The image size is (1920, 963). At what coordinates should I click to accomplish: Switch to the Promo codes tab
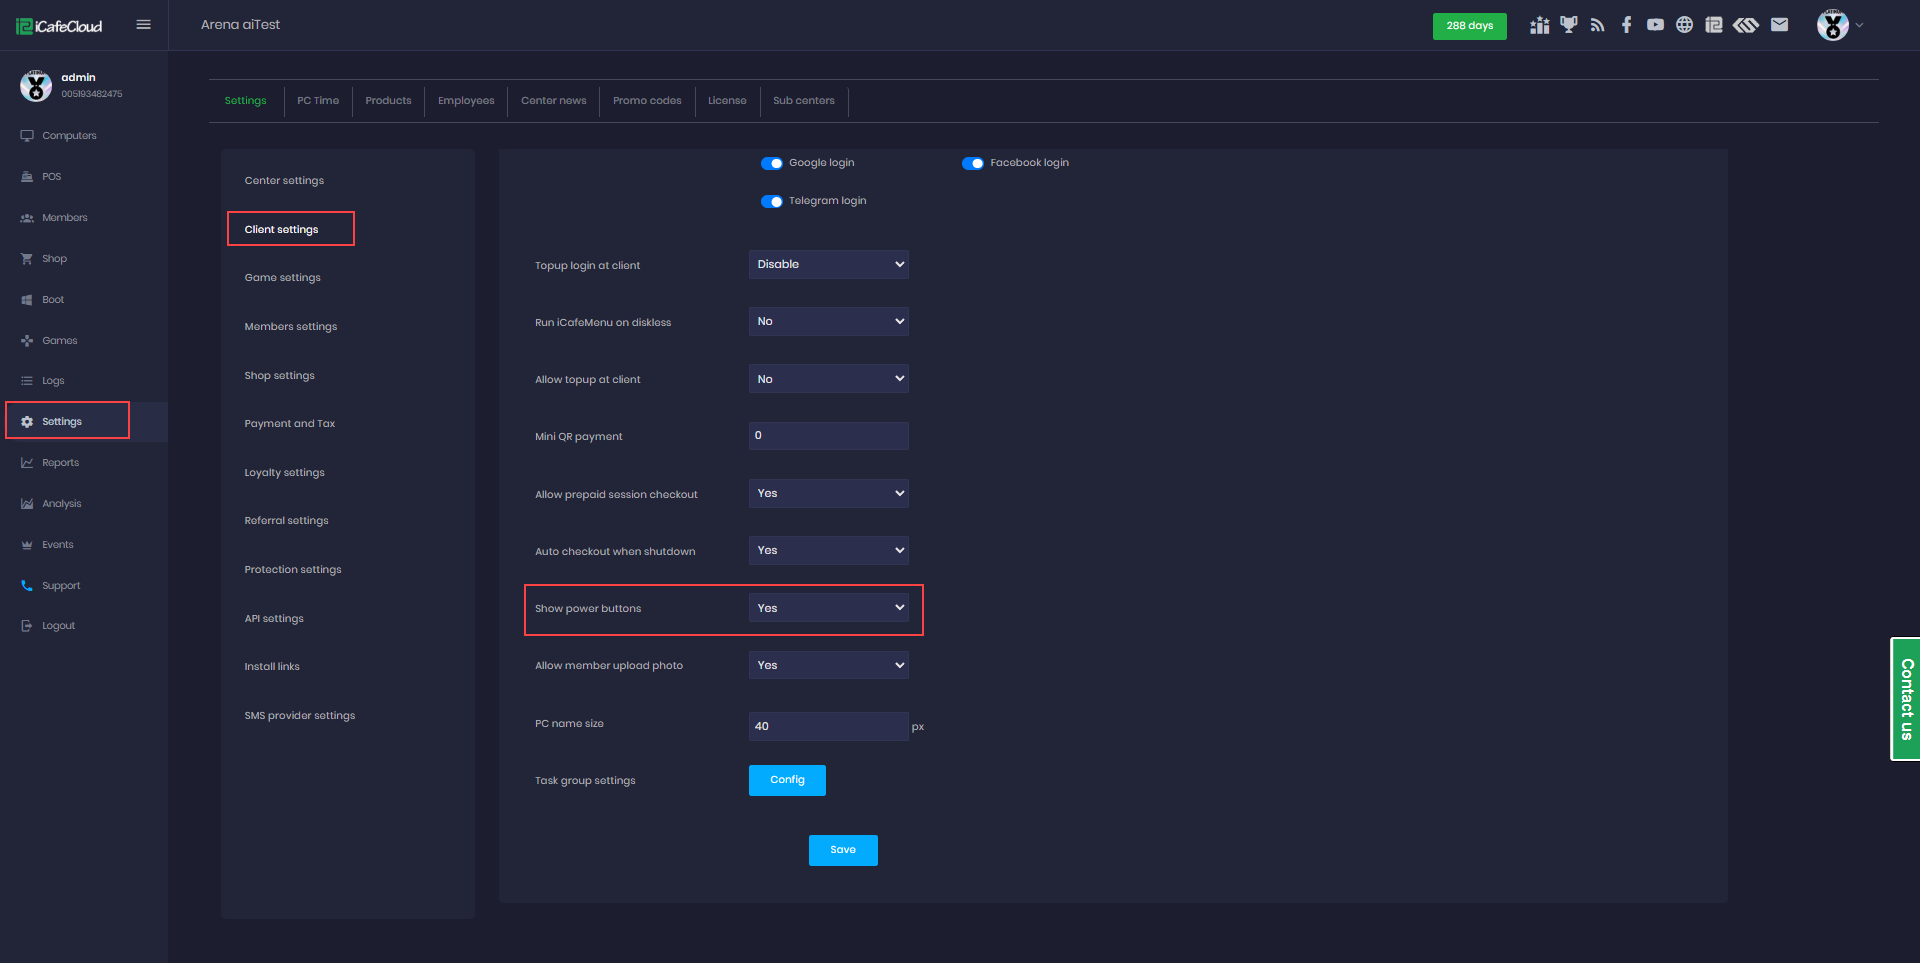click(647, 101)
